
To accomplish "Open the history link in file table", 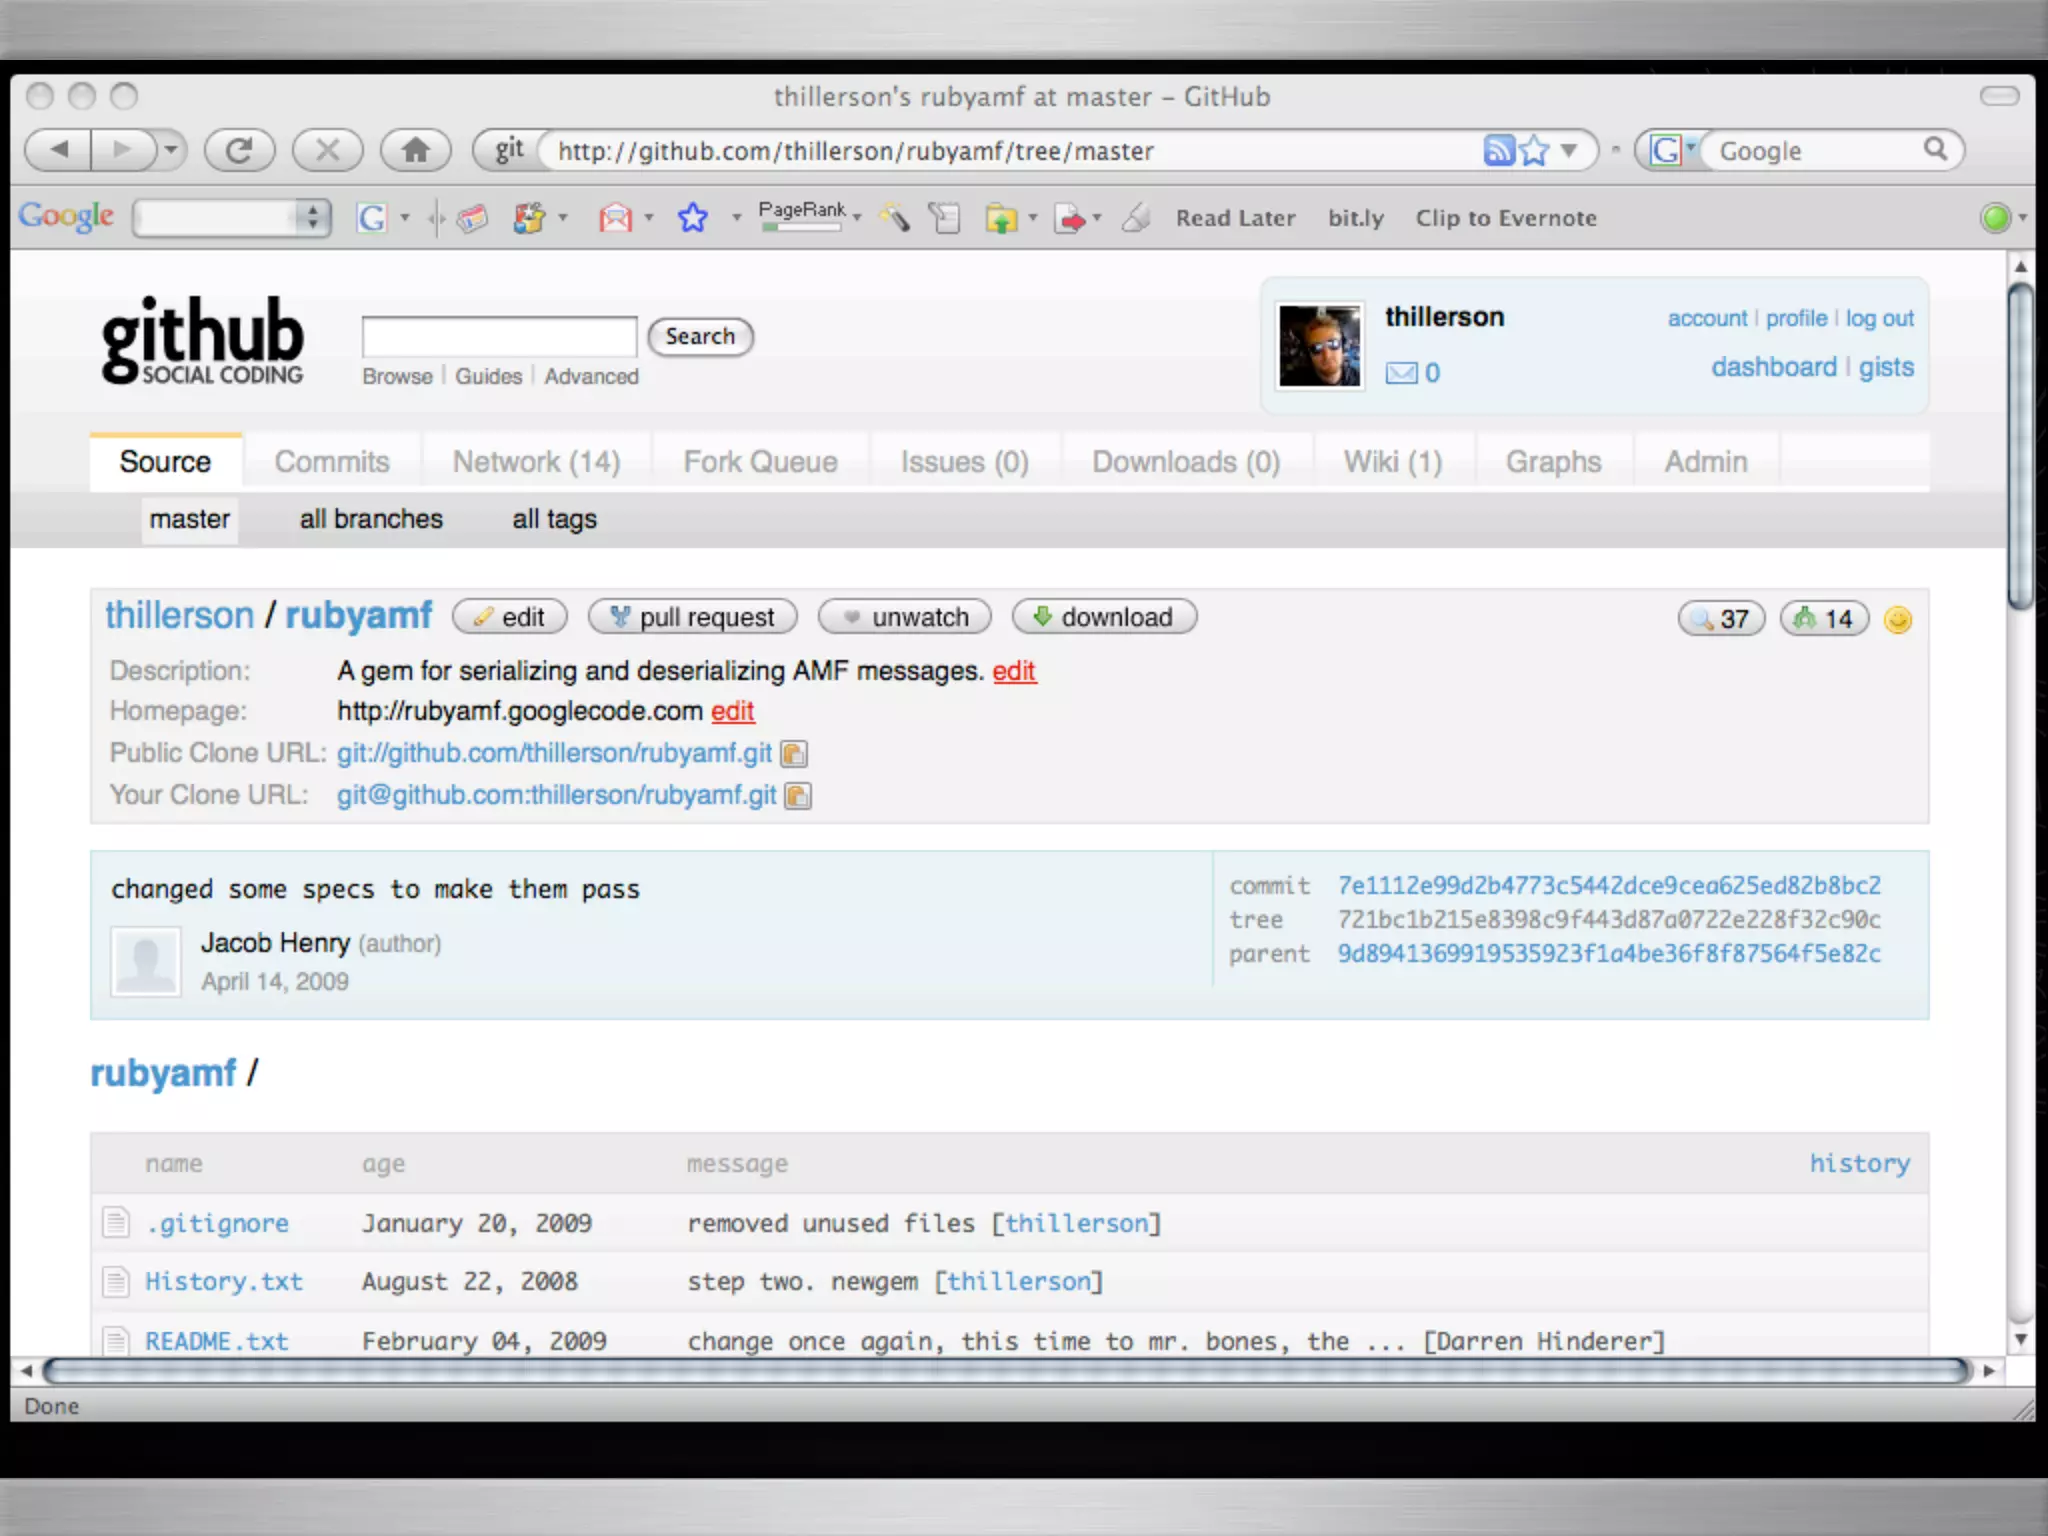I will 1859,1164.
